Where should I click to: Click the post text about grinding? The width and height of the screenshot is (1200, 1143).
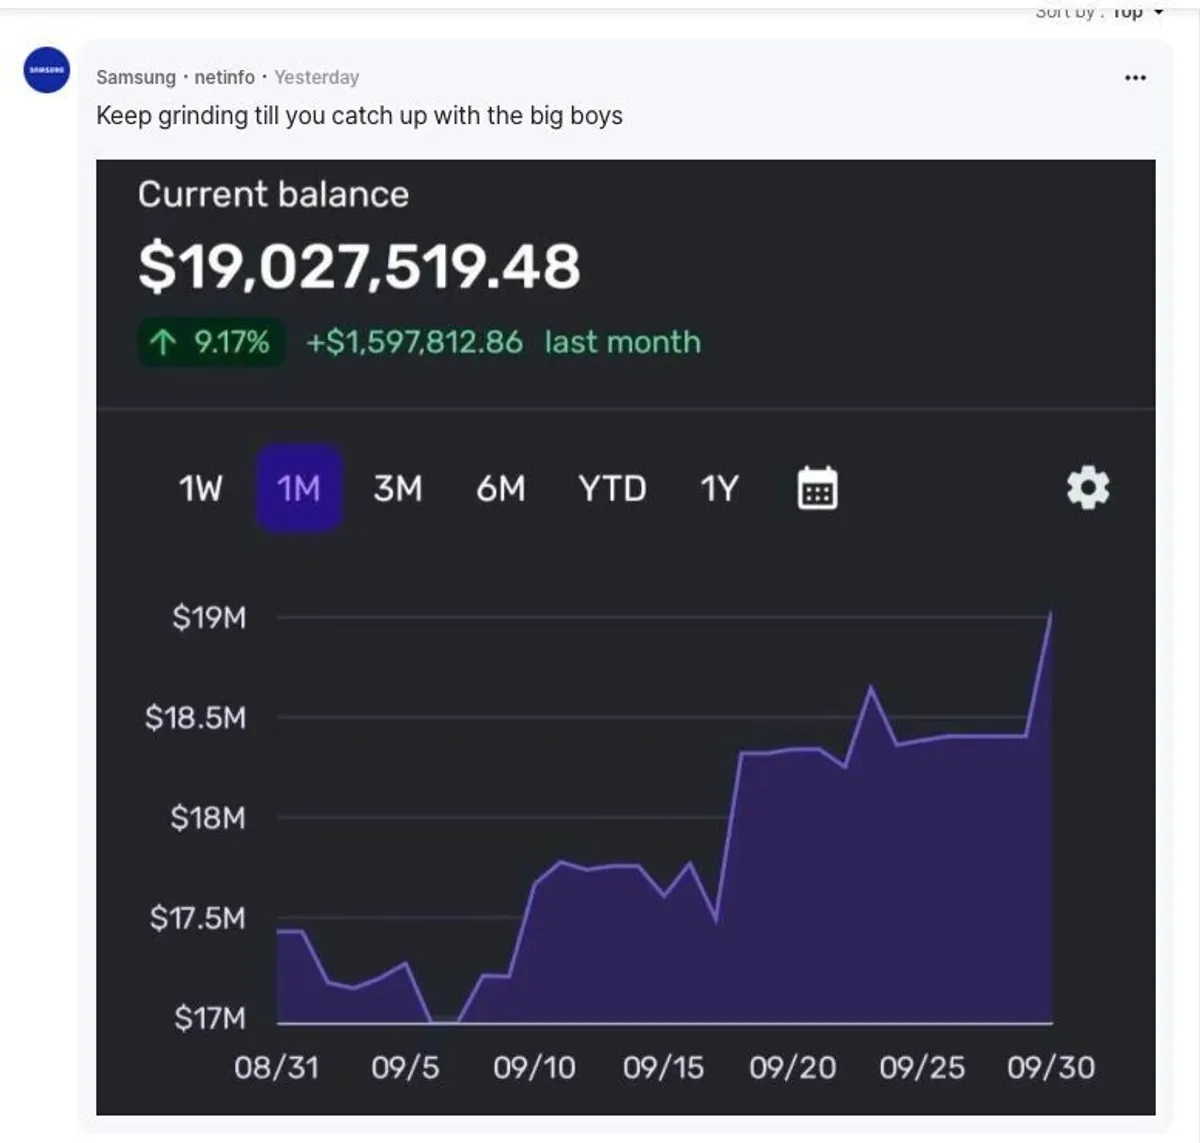(x=359, y=116)
